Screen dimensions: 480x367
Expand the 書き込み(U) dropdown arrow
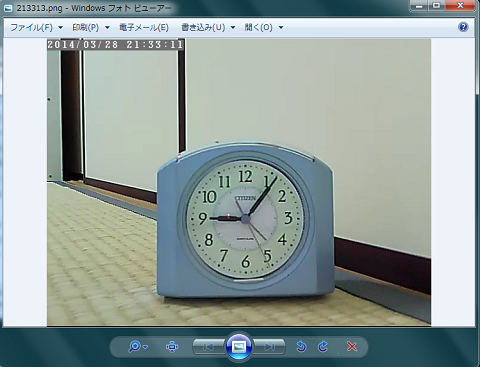[233, 28]
